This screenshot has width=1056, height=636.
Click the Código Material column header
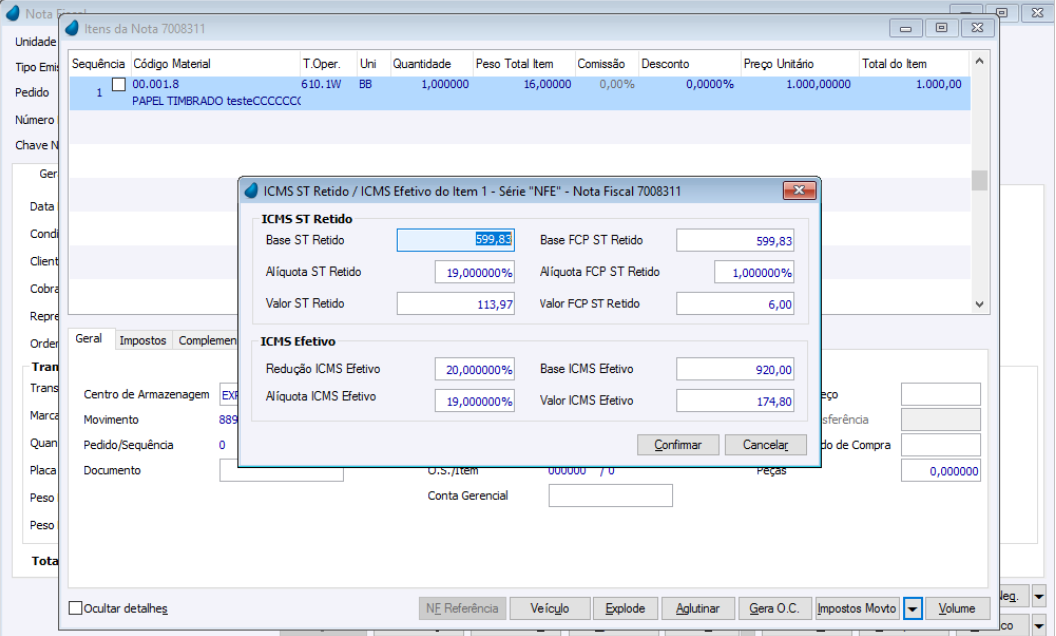216,63
